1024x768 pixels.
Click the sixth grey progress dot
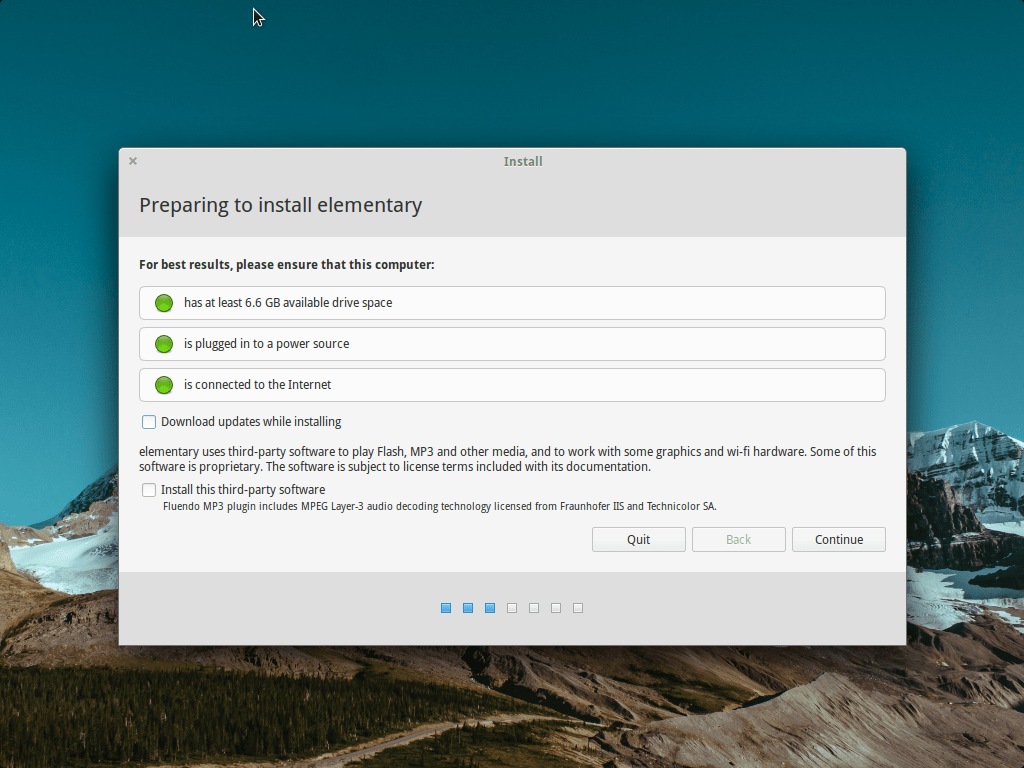point(555,607)
